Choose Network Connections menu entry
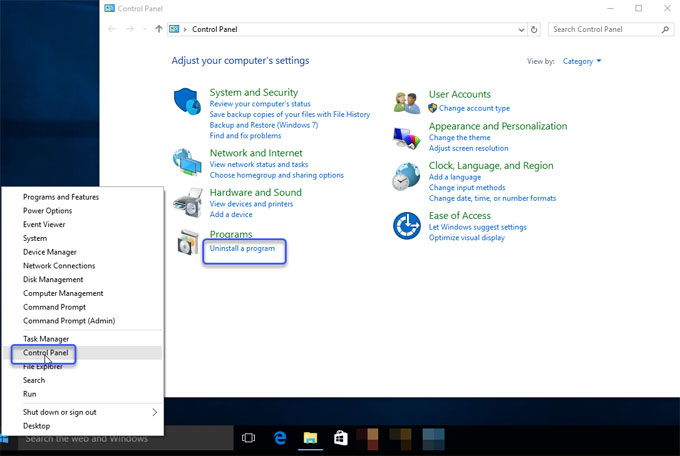The width and height of the screenshot is (680, 456). coord(59,266)
